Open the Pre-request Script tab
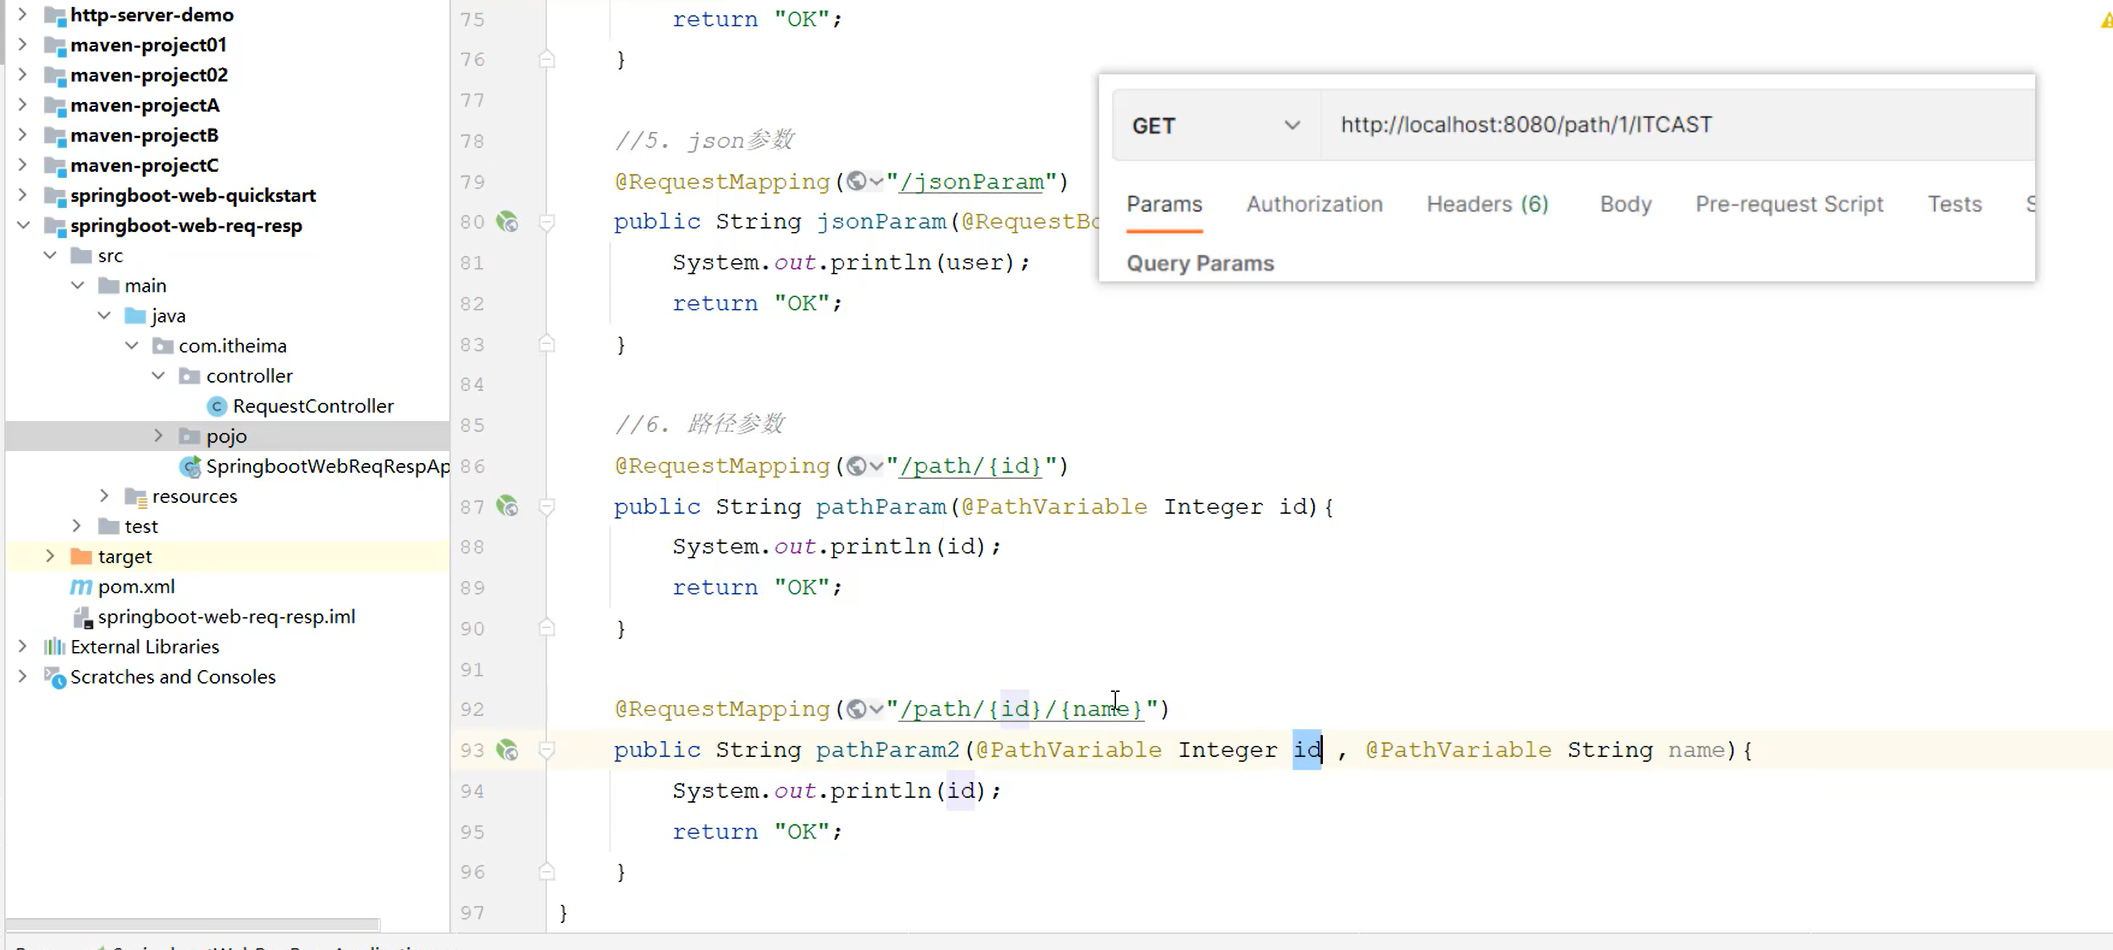The width and height of the screenshot is (2113, 950). pyautogui.click(x=1789, y=204)
